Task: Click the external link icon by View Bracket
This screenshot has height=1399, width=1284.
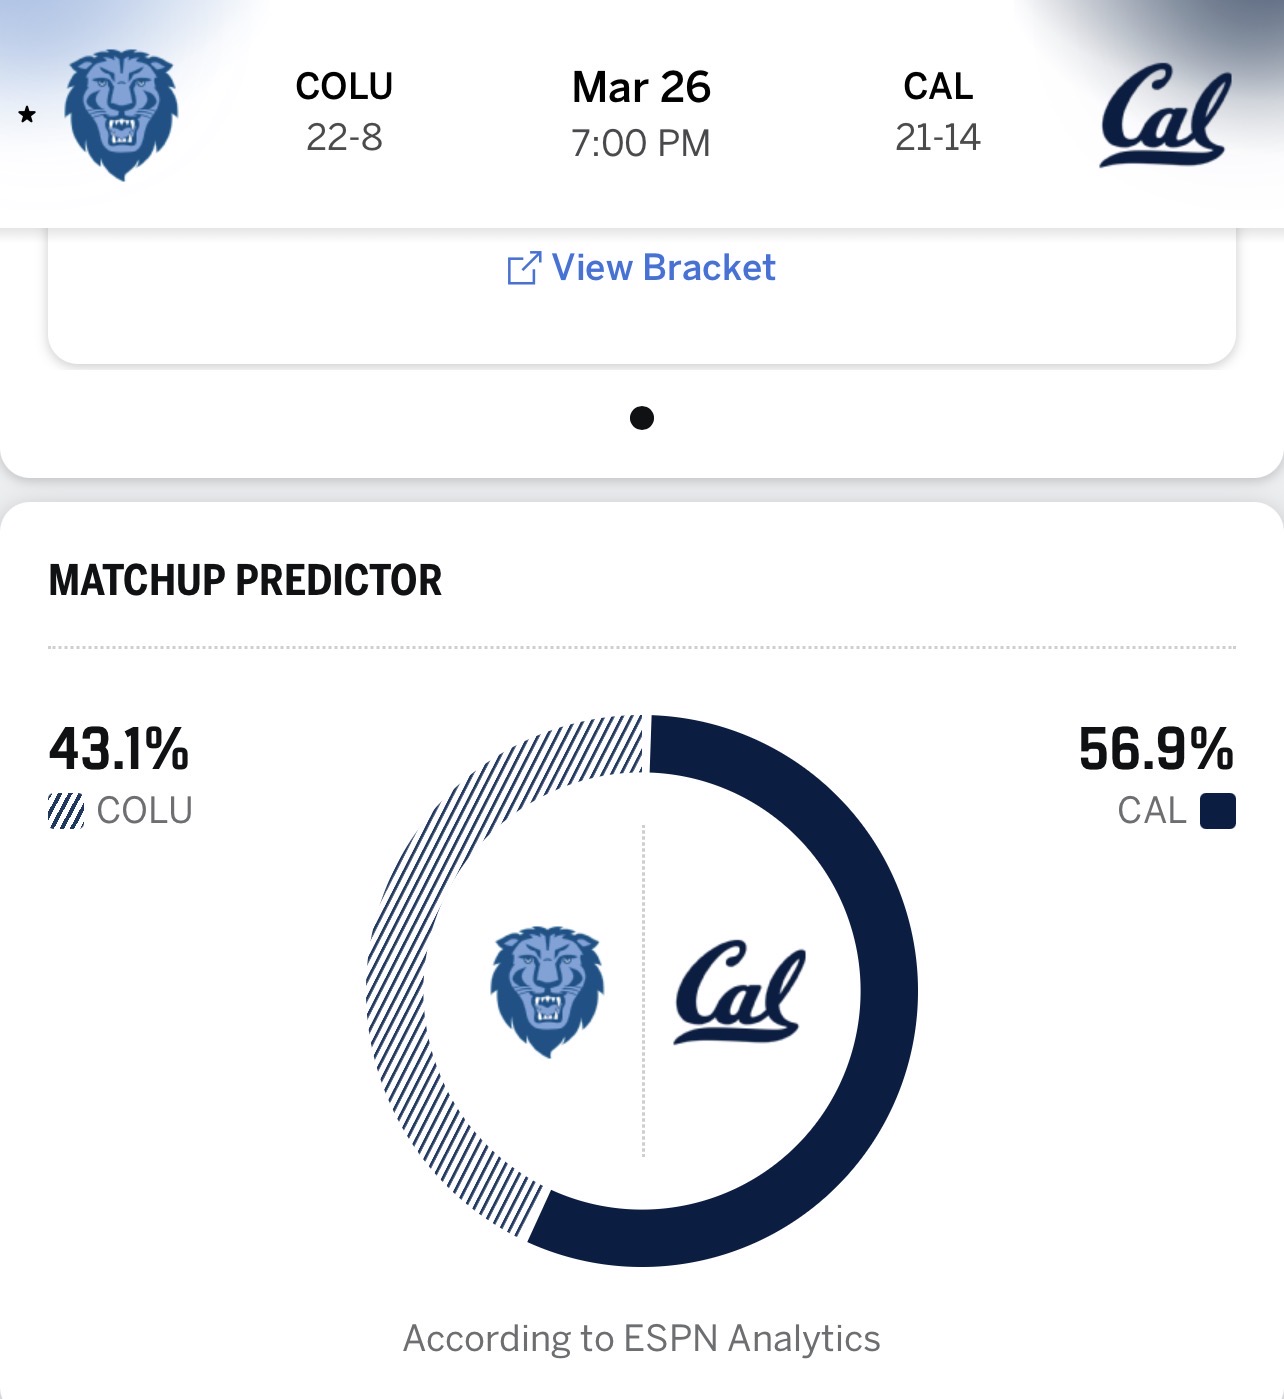Action: click(523, 268)
